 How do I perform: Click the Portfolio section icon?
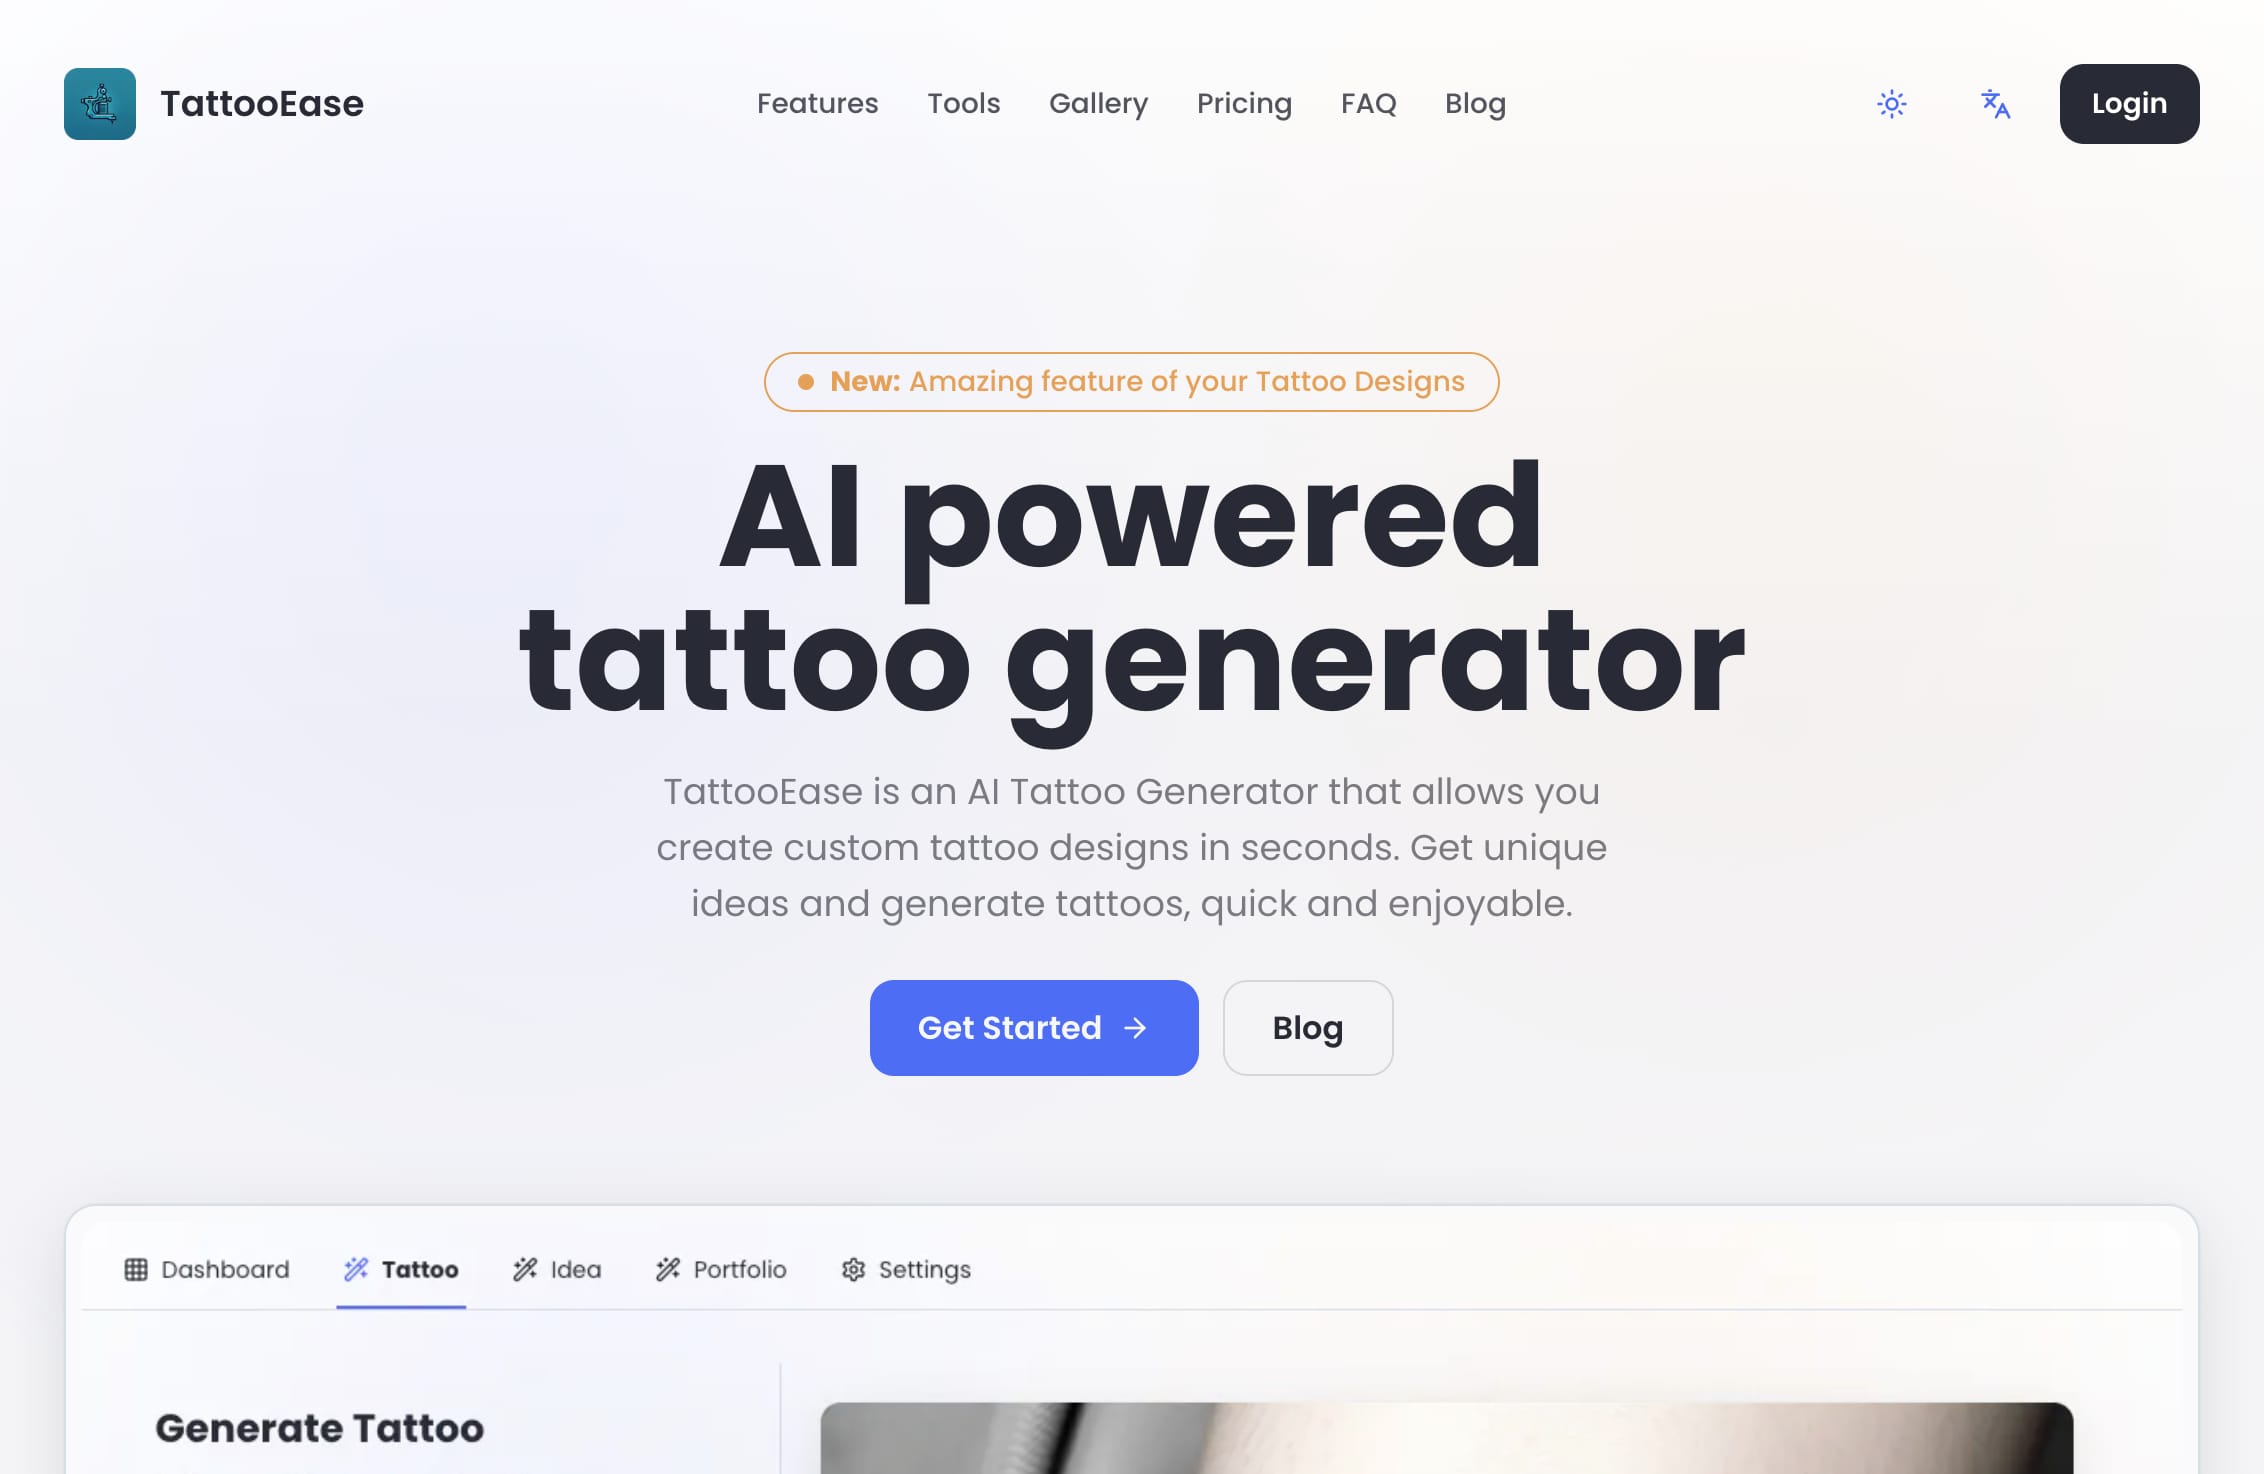(668, 1269)
